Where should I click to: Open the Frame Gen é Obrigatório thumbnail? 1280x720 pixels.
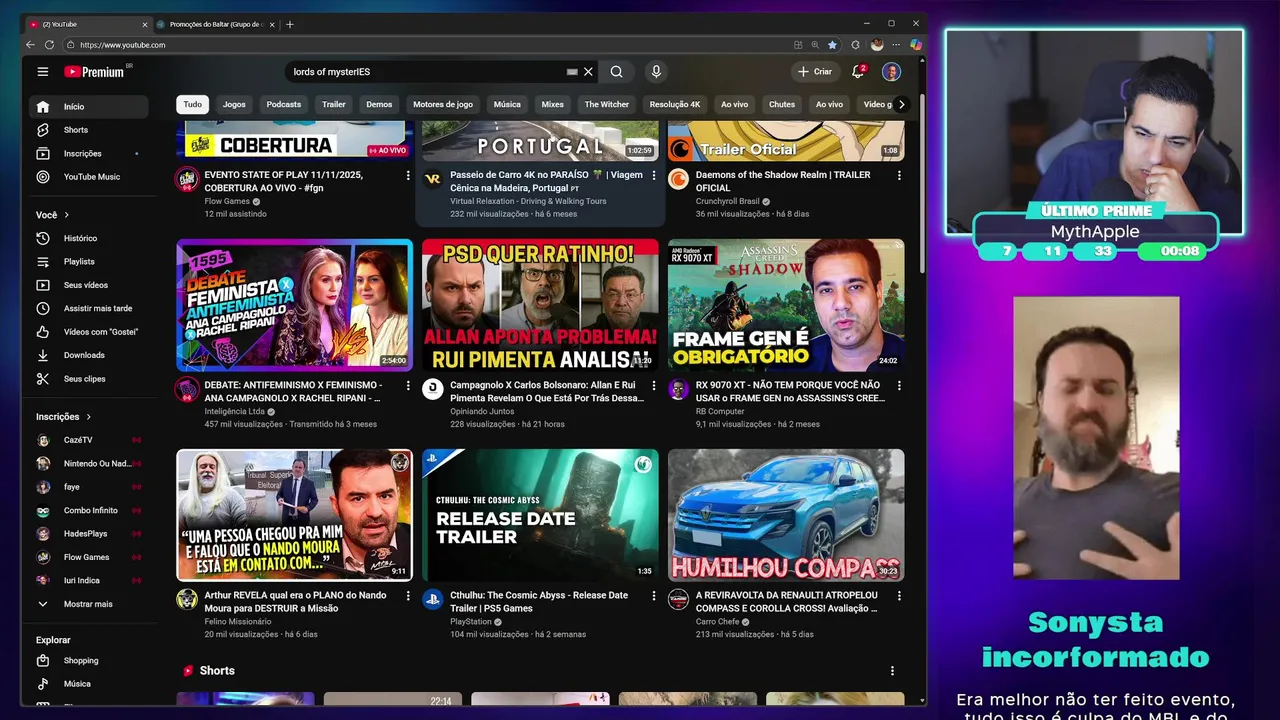[786, 305]
